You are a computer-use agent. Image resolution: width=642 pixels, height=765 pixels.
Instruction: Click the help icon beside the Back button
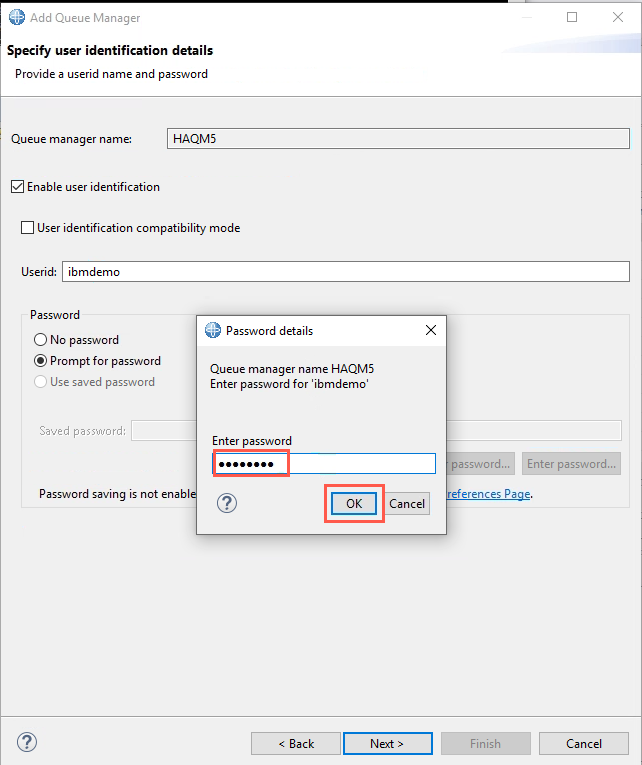27,742
